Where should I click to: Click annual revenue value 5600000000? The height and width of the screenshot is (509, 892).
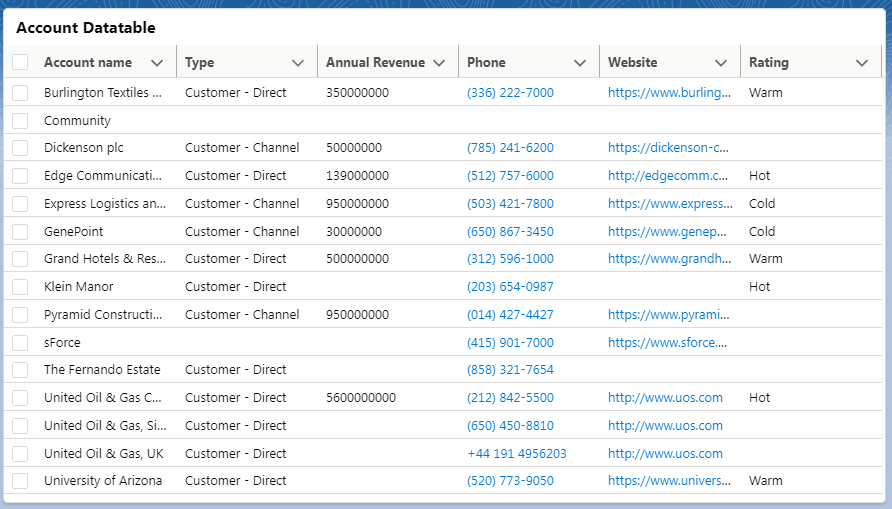(361, 398)
